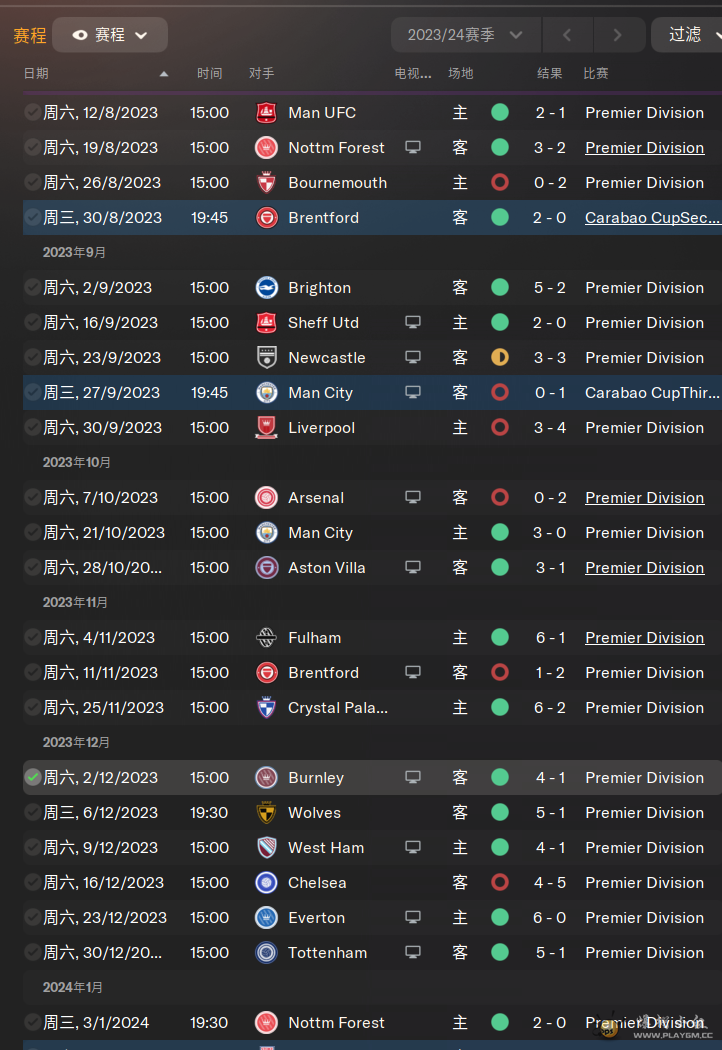Click the Man UFC club badge

coord(267,112)
